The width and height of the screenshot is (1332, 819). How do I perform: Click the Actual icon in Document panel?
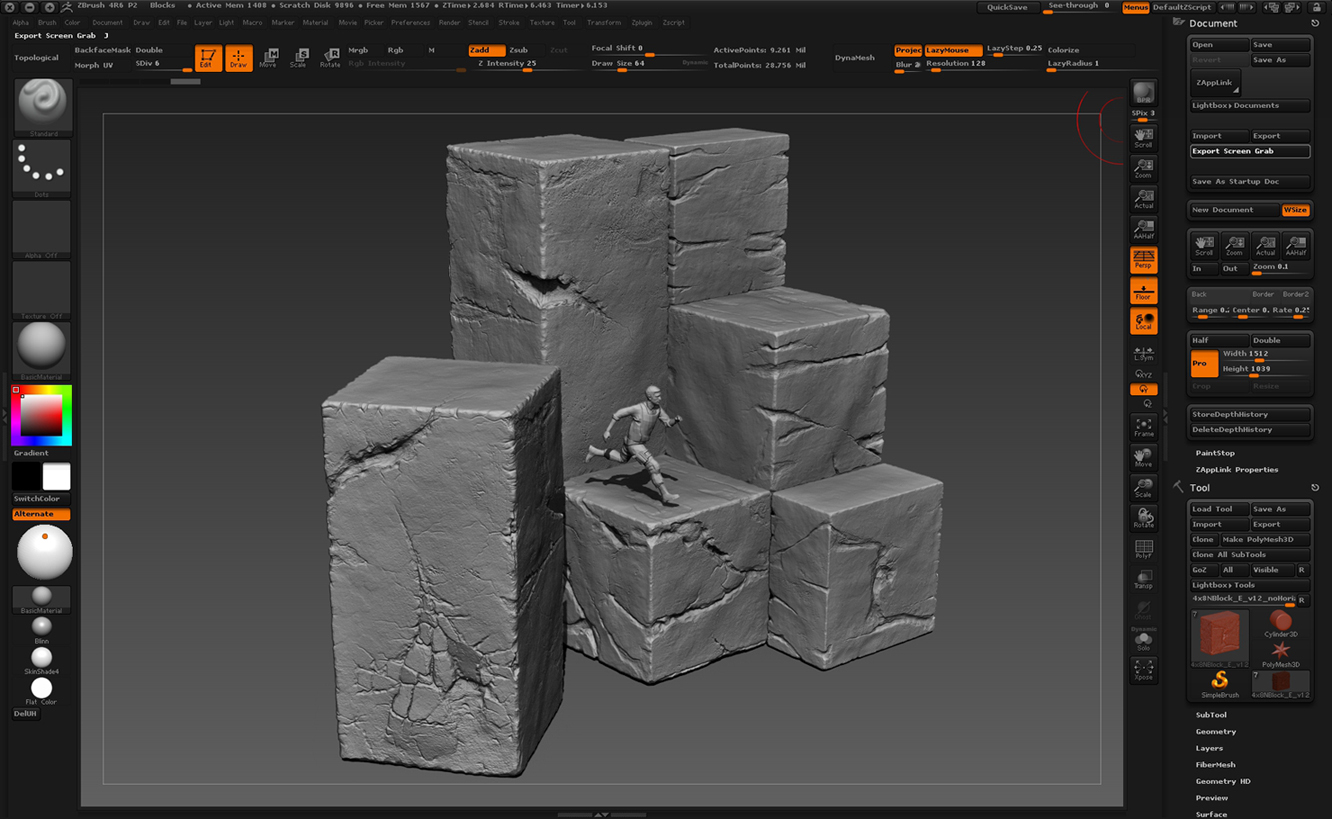click(x=1265, y=245)
